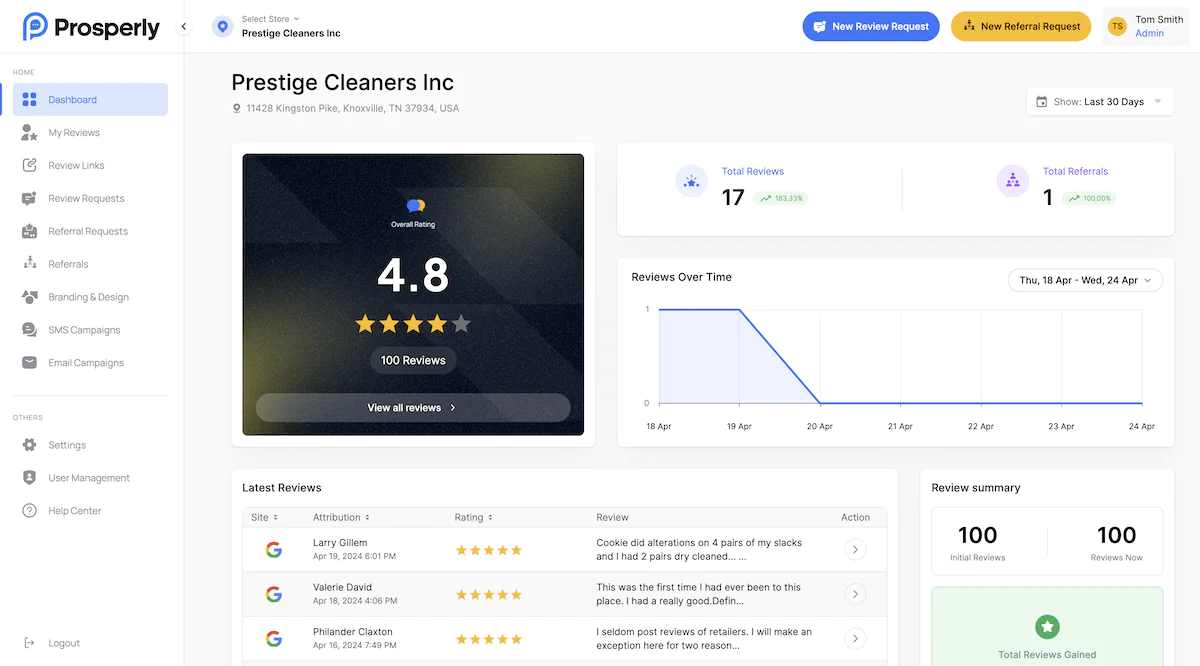Screen dimensions: 1200x666
Task: Select My Reviews in the sidebar
Action: (73, 132)
